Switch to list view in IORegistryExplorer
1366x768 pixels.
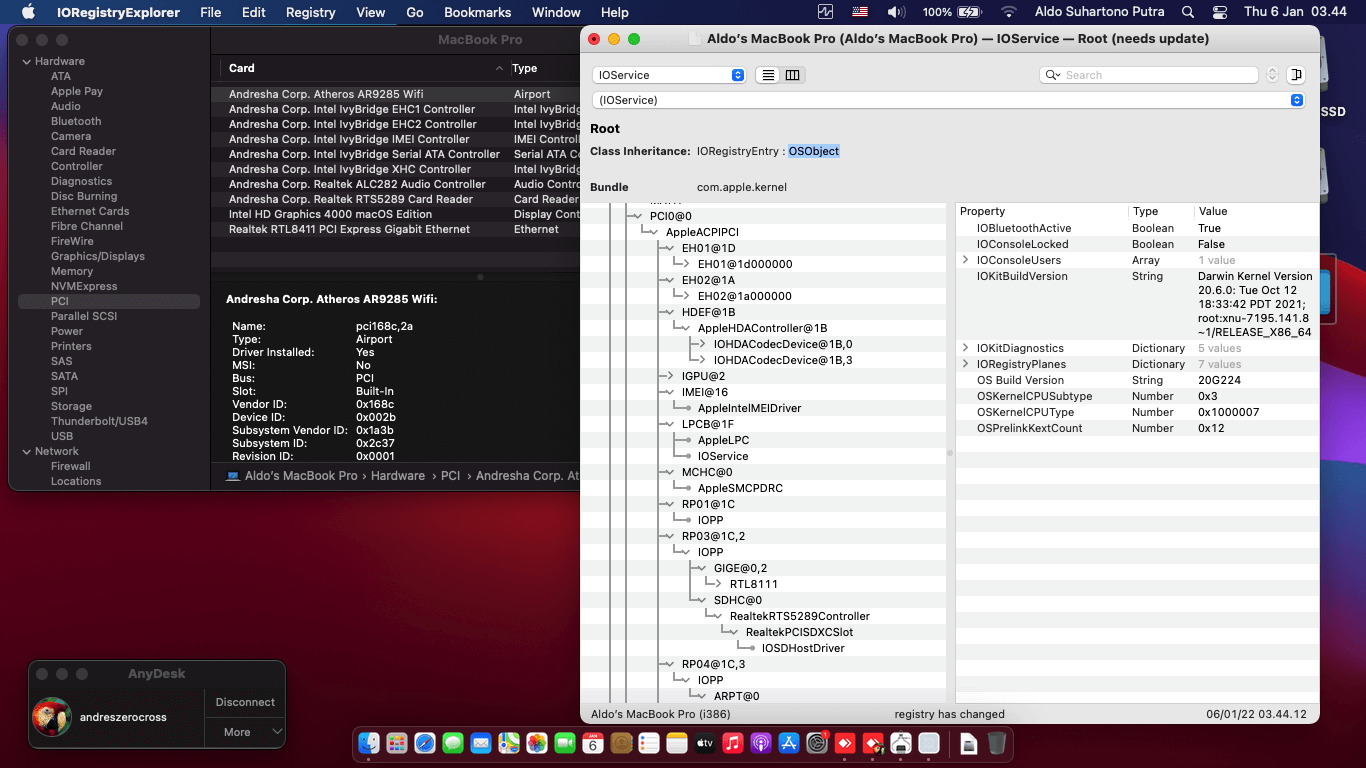click(x=769, y=75)
